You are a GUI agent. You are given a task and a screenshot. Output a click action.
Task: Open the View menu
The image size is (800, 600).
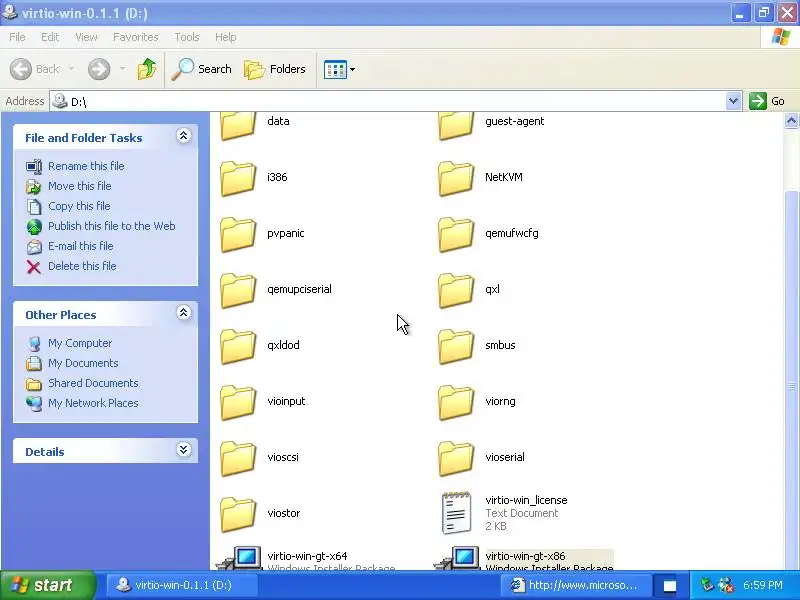coord(86,37)
